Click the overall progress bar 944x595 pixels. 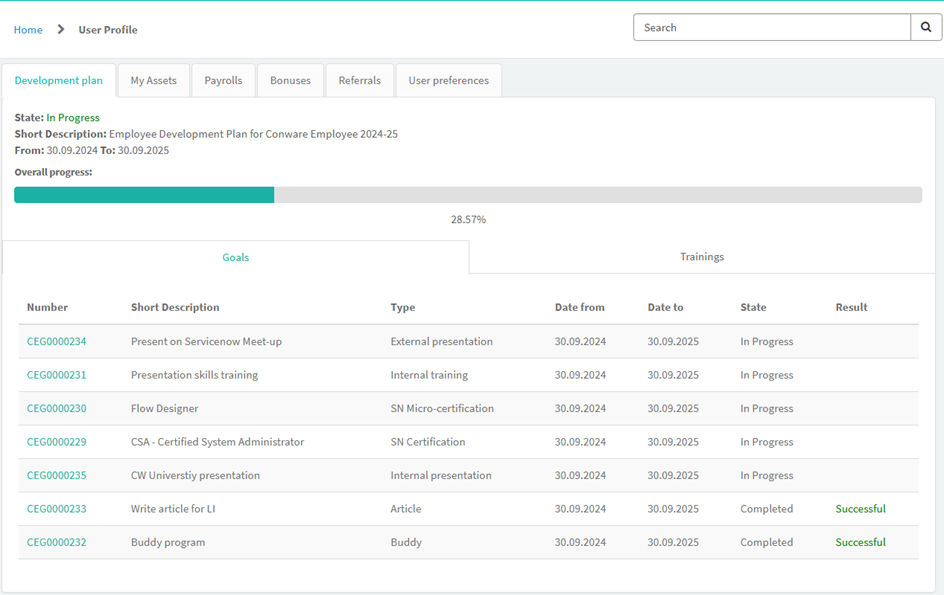468,195
